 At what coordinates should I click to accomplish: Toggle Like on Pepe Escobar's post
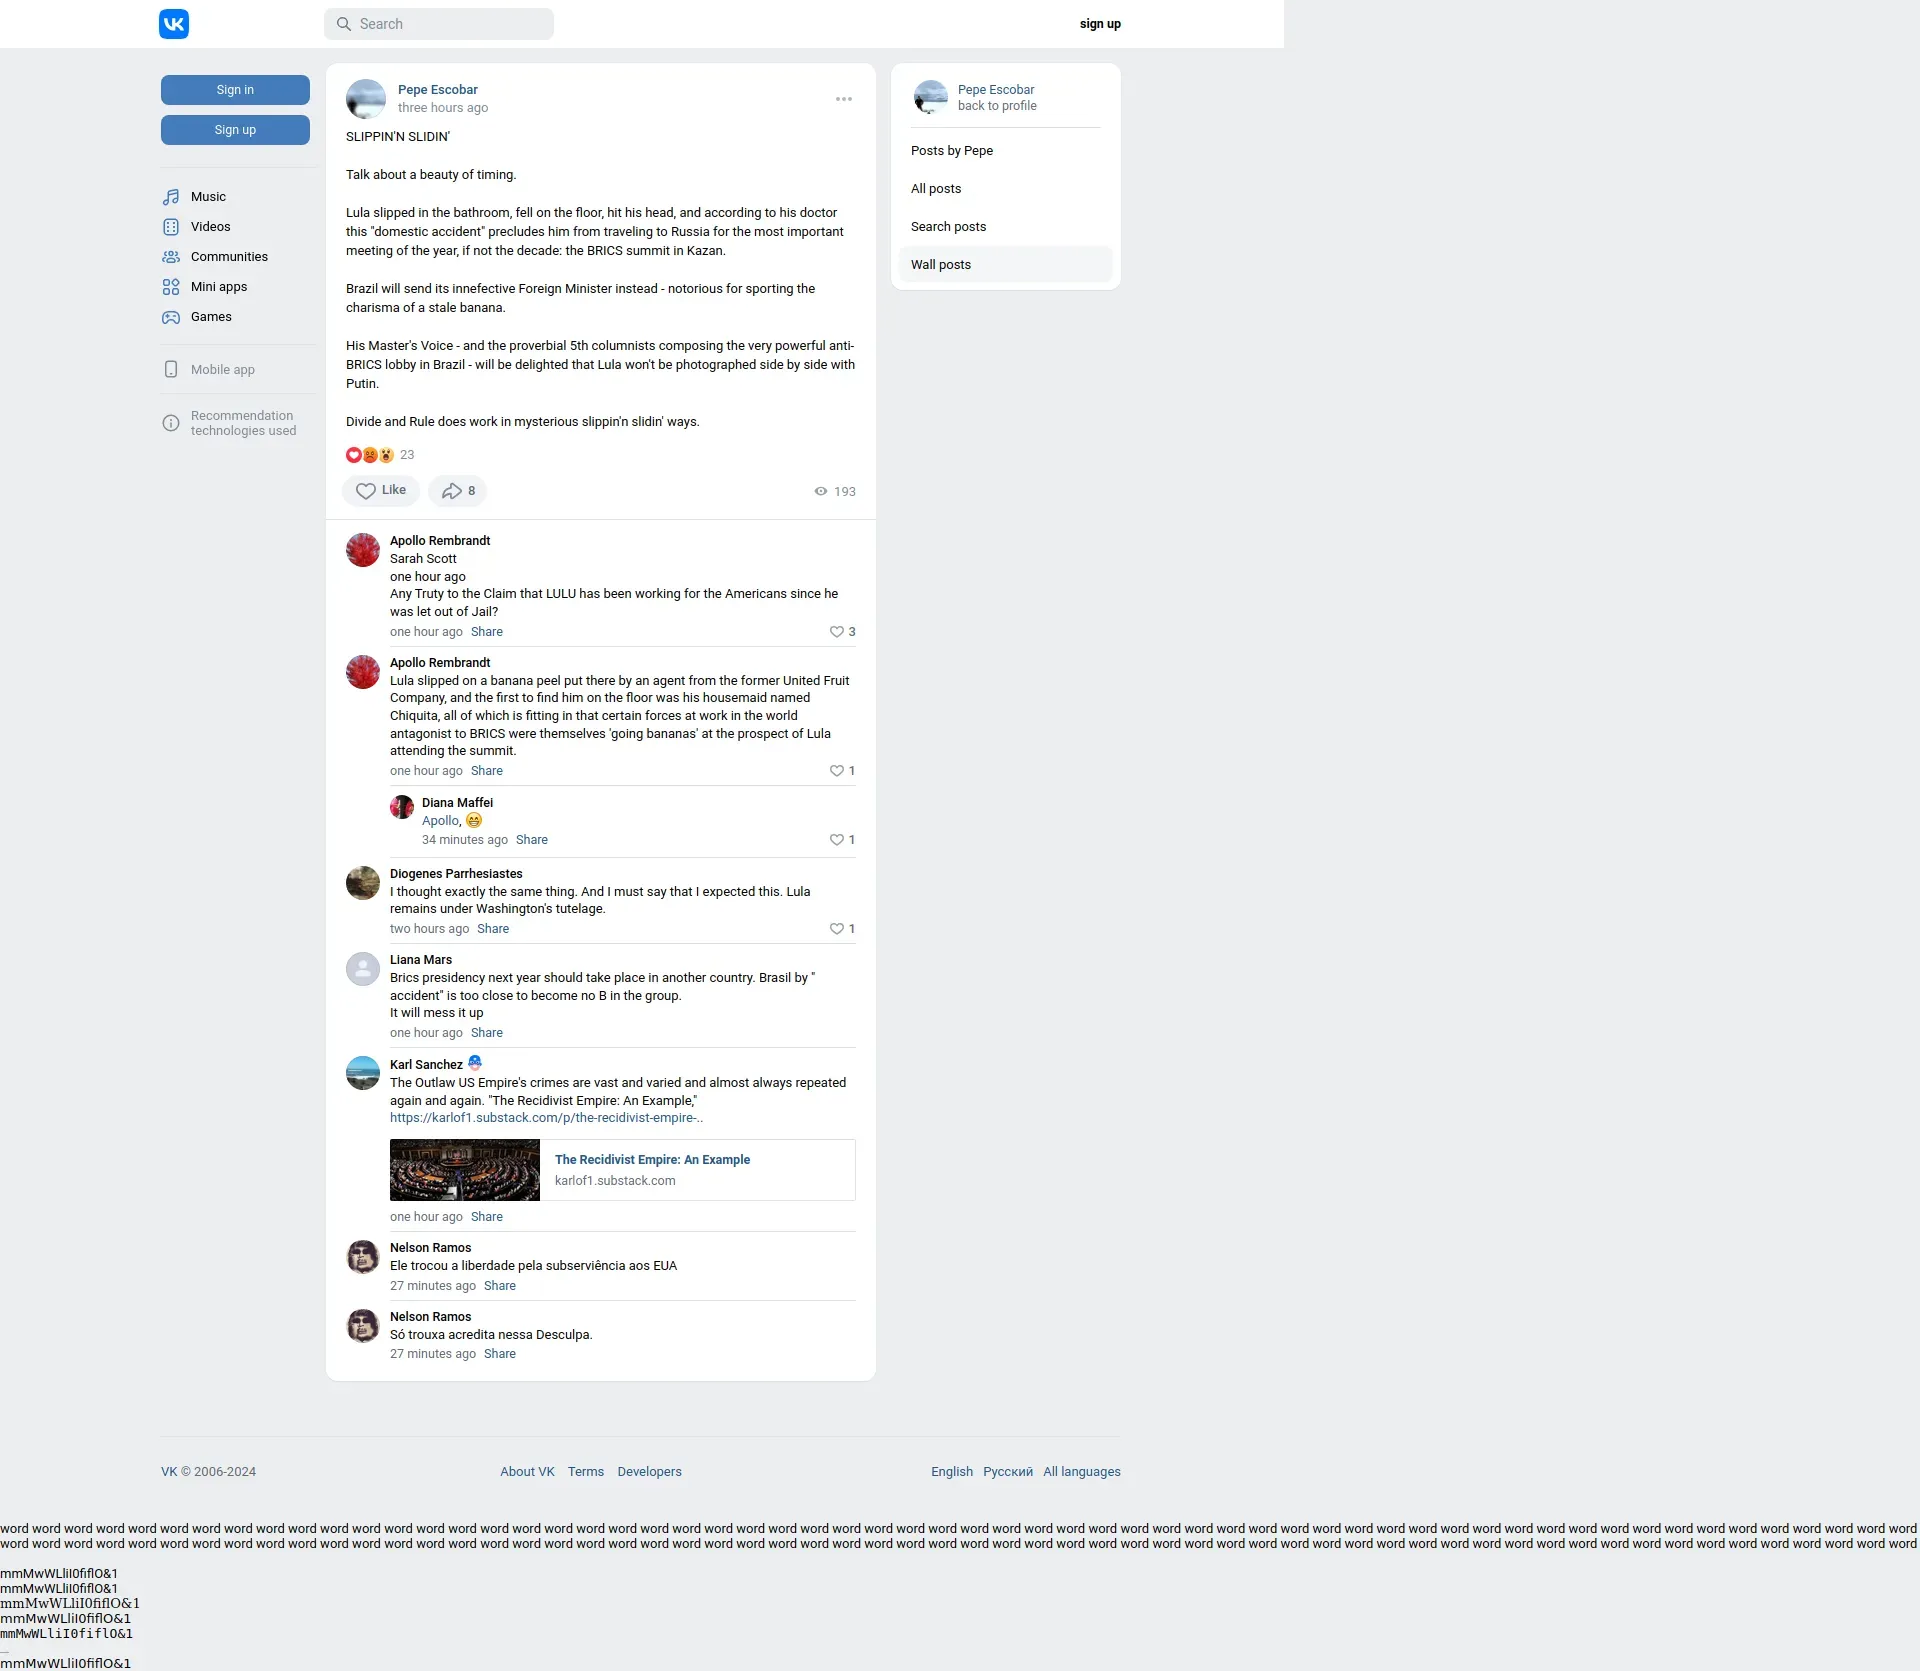point(381,491)
